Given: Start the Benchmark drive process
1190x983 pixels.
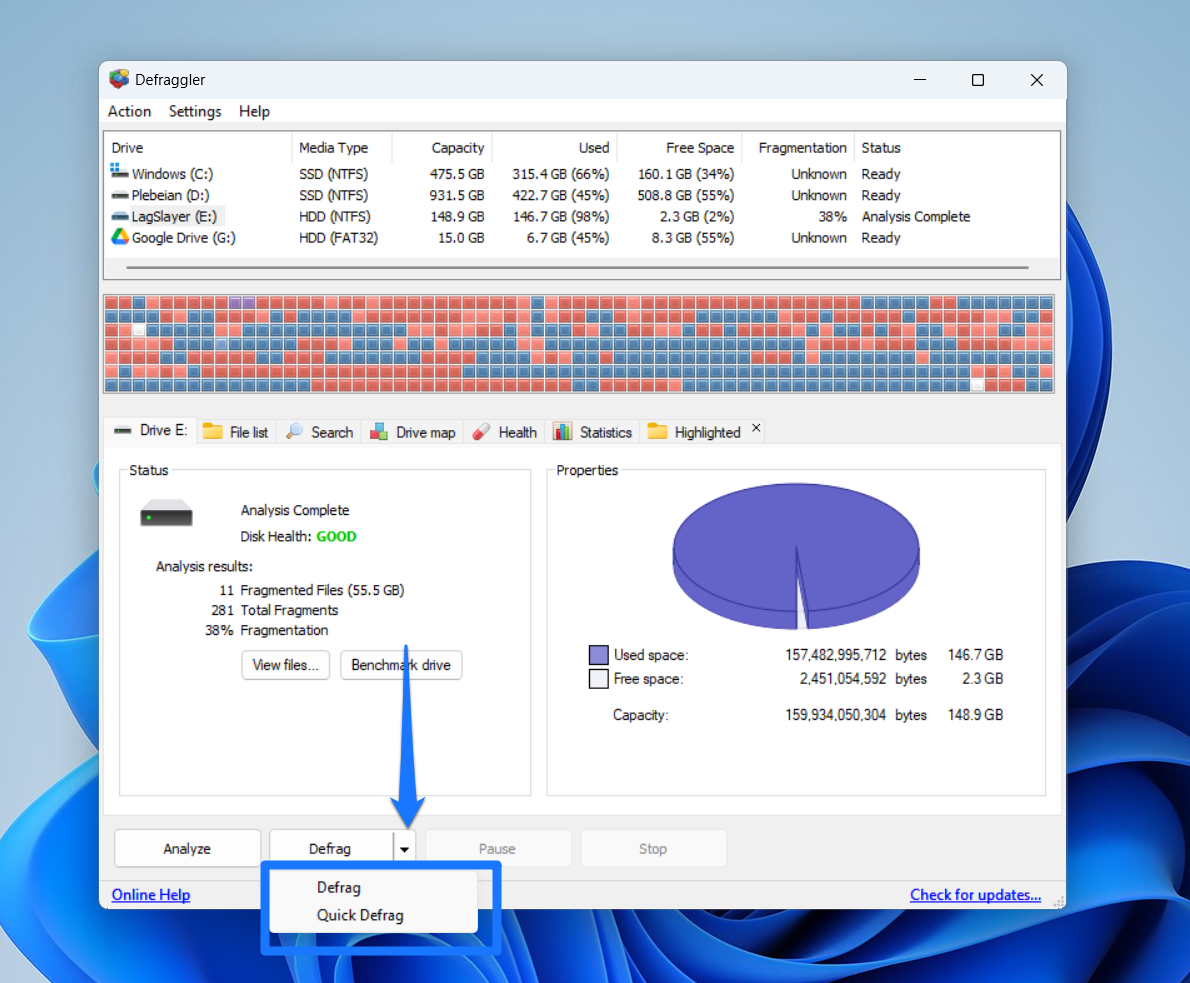Looking at the screenshot, I should click(x=401, y=665).
